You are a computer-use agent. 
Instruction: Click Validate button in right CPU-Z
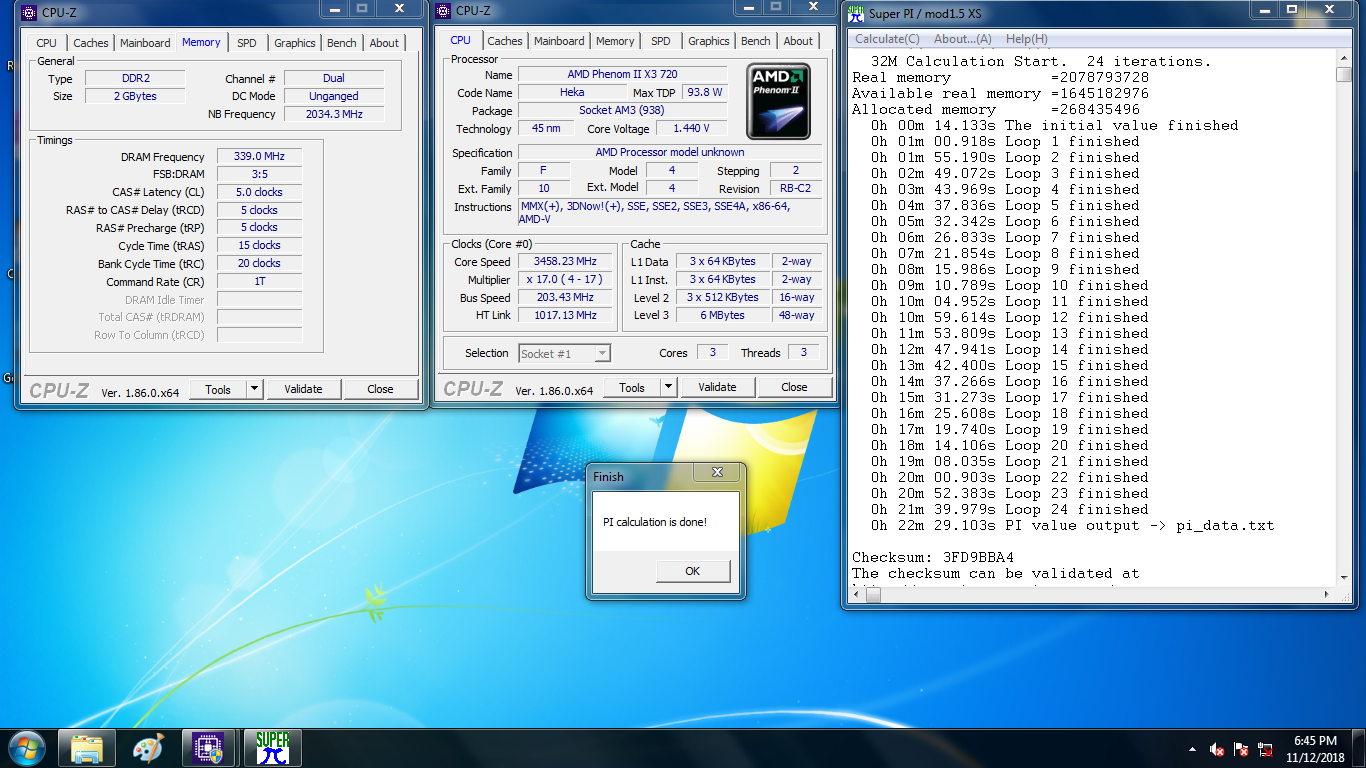717,388
